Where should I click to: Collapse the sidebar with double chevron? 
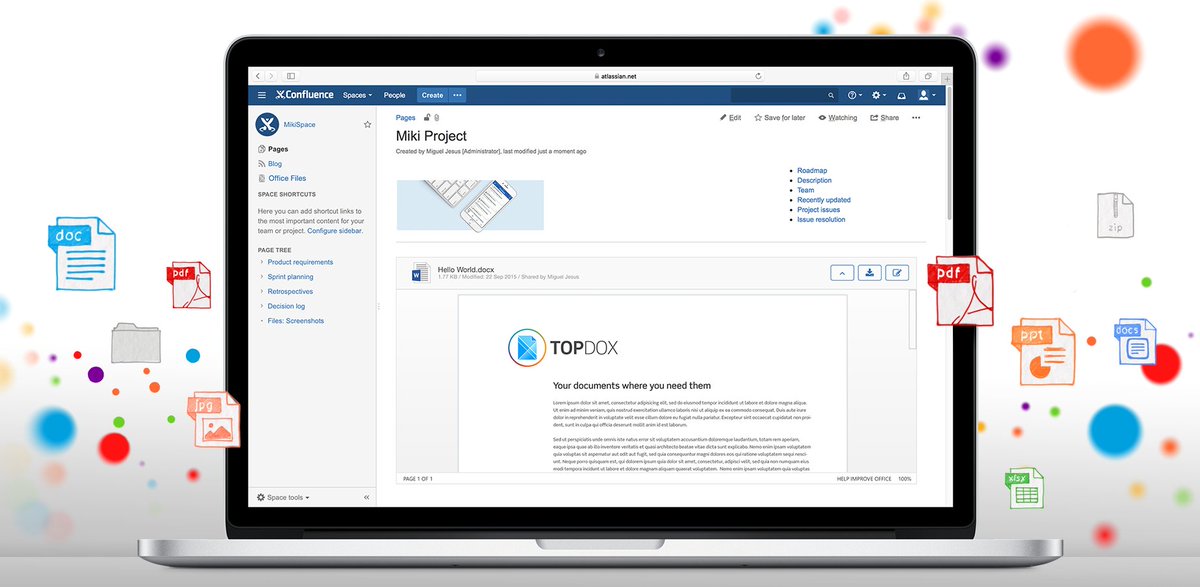(x=366, y=497)
